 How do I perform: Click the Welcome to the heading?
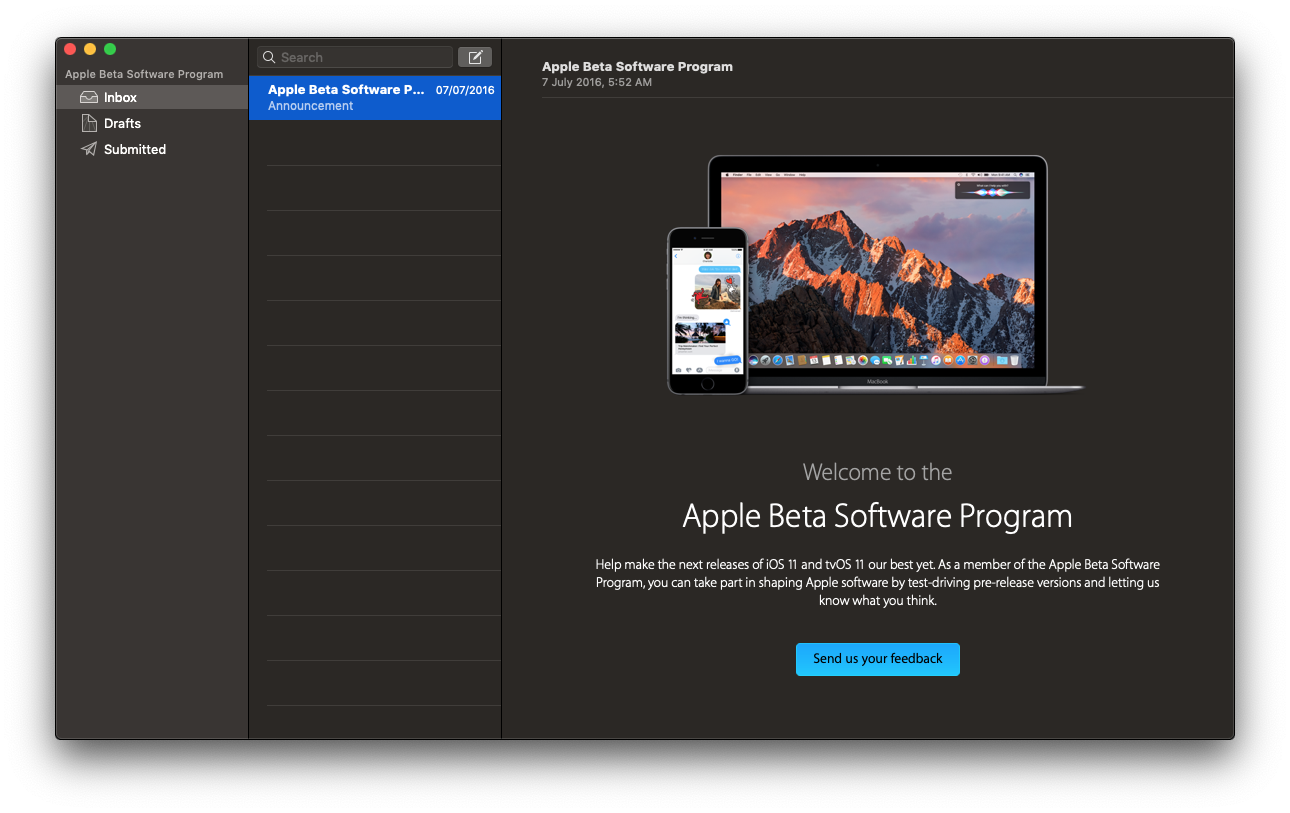point(877,472)
